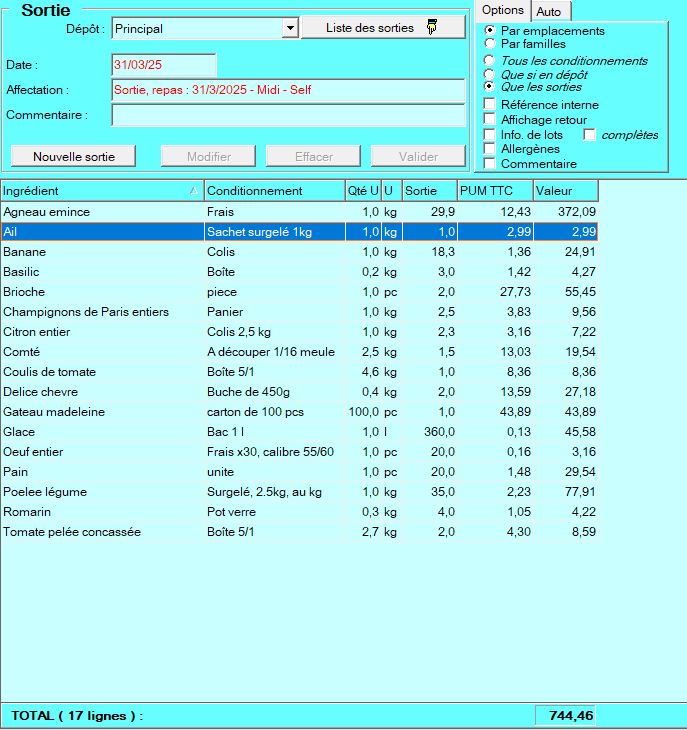This screenshot has height=730, width=687.
Task: Check the Allergènes option
Action: coord(489,149)
